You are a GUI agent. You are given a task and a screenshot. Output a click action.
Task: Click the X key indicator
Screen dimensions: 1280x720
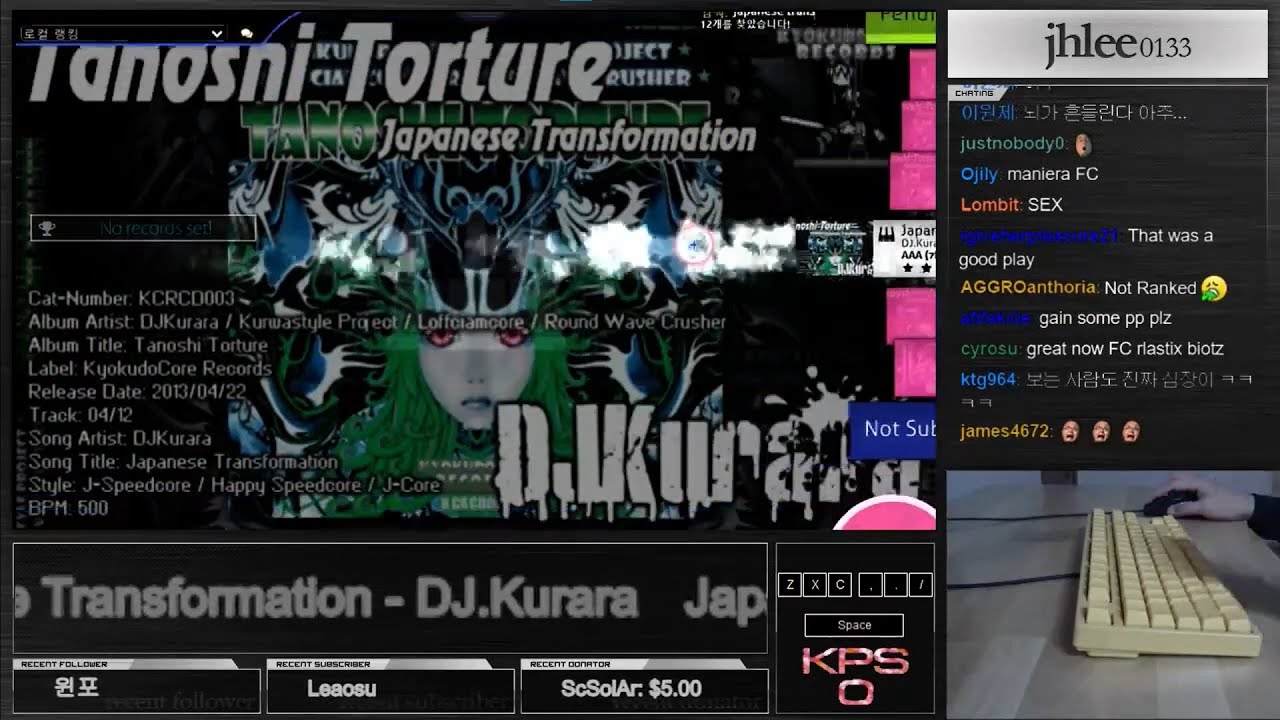pos(815,585)
